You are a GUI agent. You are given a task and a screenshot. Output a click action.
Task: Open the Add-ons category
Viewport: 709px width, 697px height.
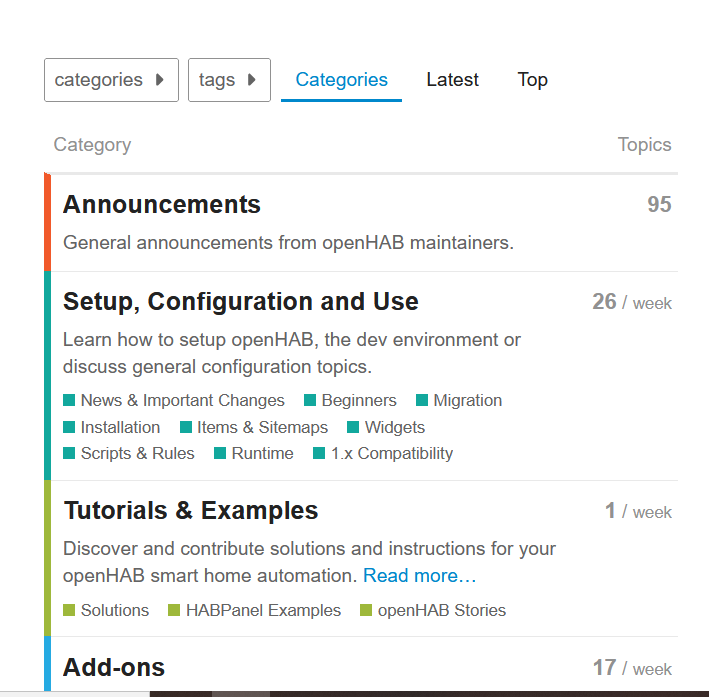114,667
